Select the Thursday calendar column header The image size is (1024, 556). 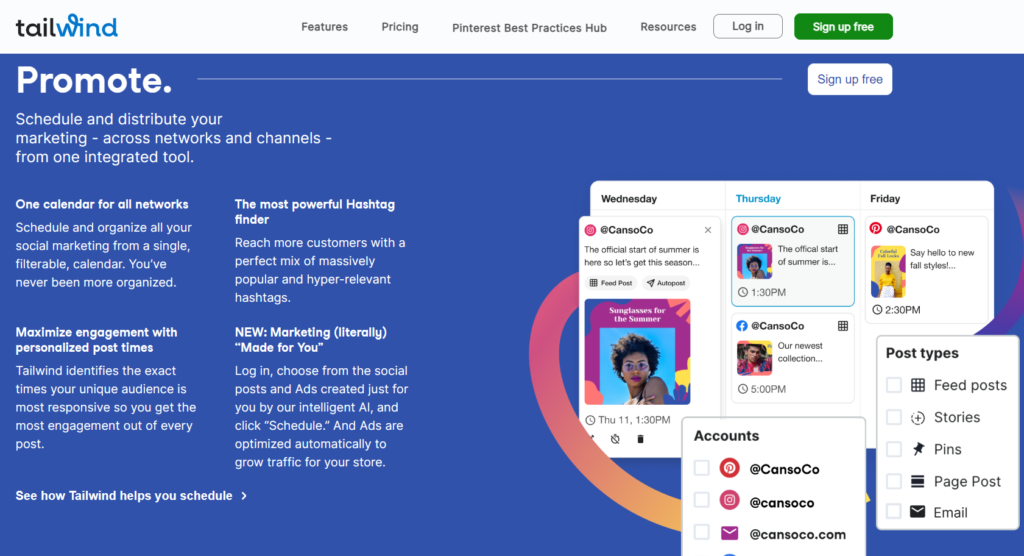[x=758, y=199]
